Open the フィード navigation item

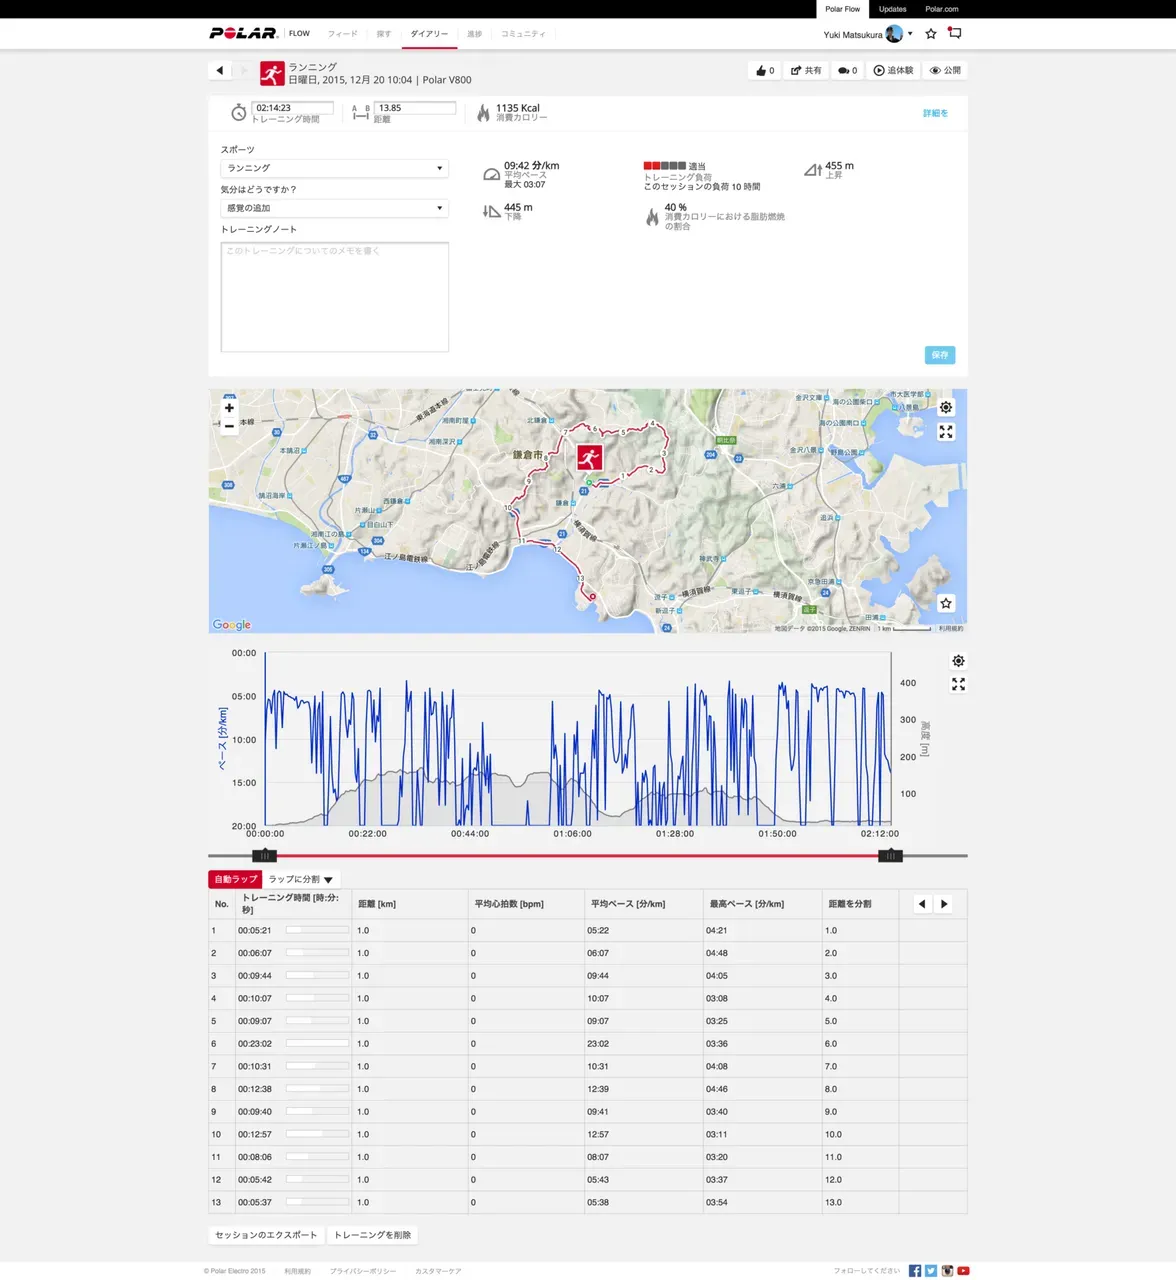pos(342,33)
